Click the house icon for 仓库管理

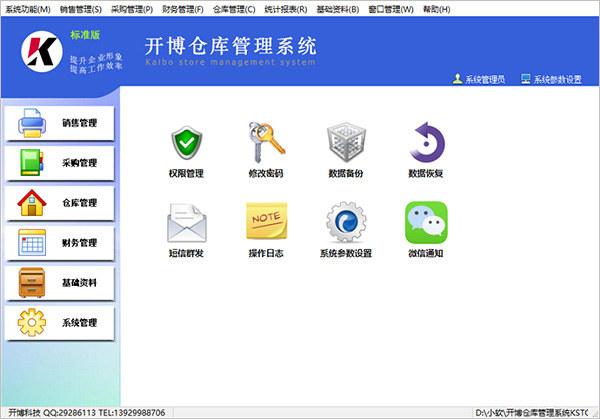32,202
